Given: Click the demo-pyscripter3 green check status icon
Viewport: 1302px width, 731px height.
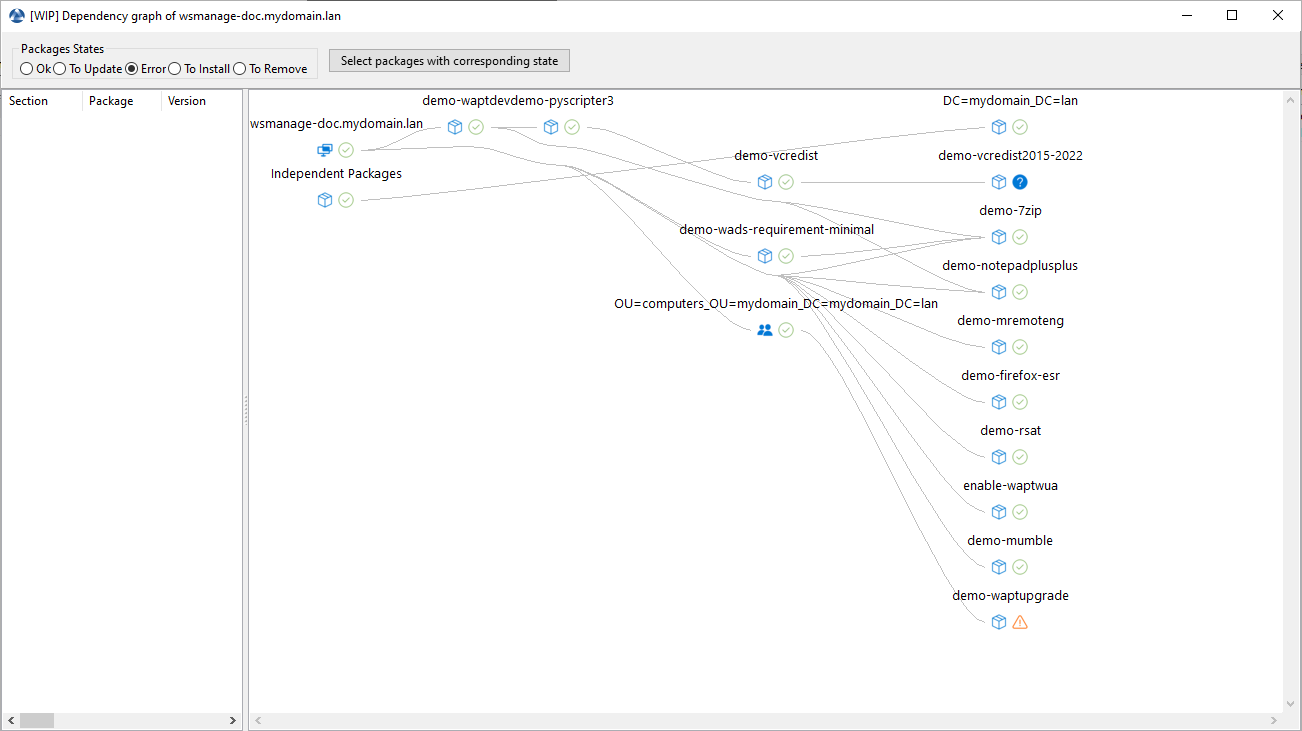Looking at the screenshot, I should tap(572, 127).
